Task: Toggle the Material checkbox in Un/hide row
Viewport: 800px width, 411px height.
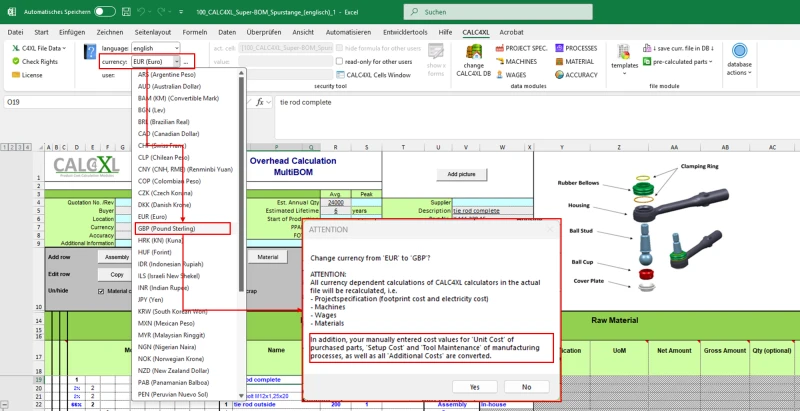Action: coord(101,291)
